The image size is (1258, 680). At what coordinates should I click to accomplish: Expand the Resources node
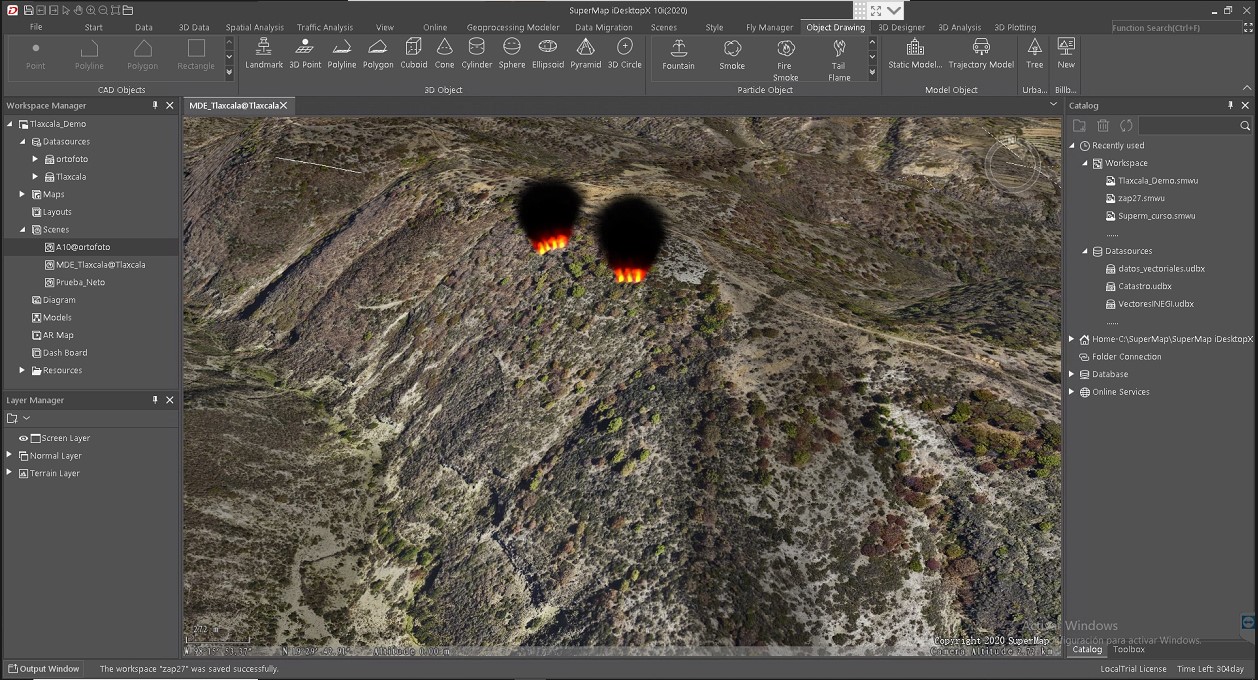coord(22,370)
